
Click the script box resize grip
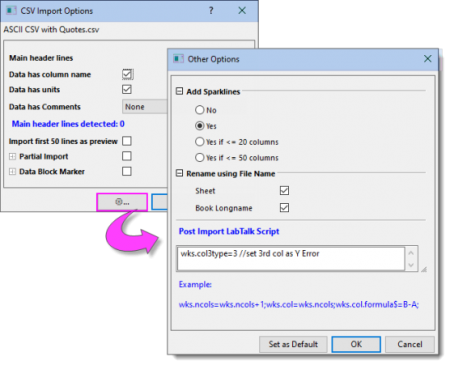click(424, 269)
